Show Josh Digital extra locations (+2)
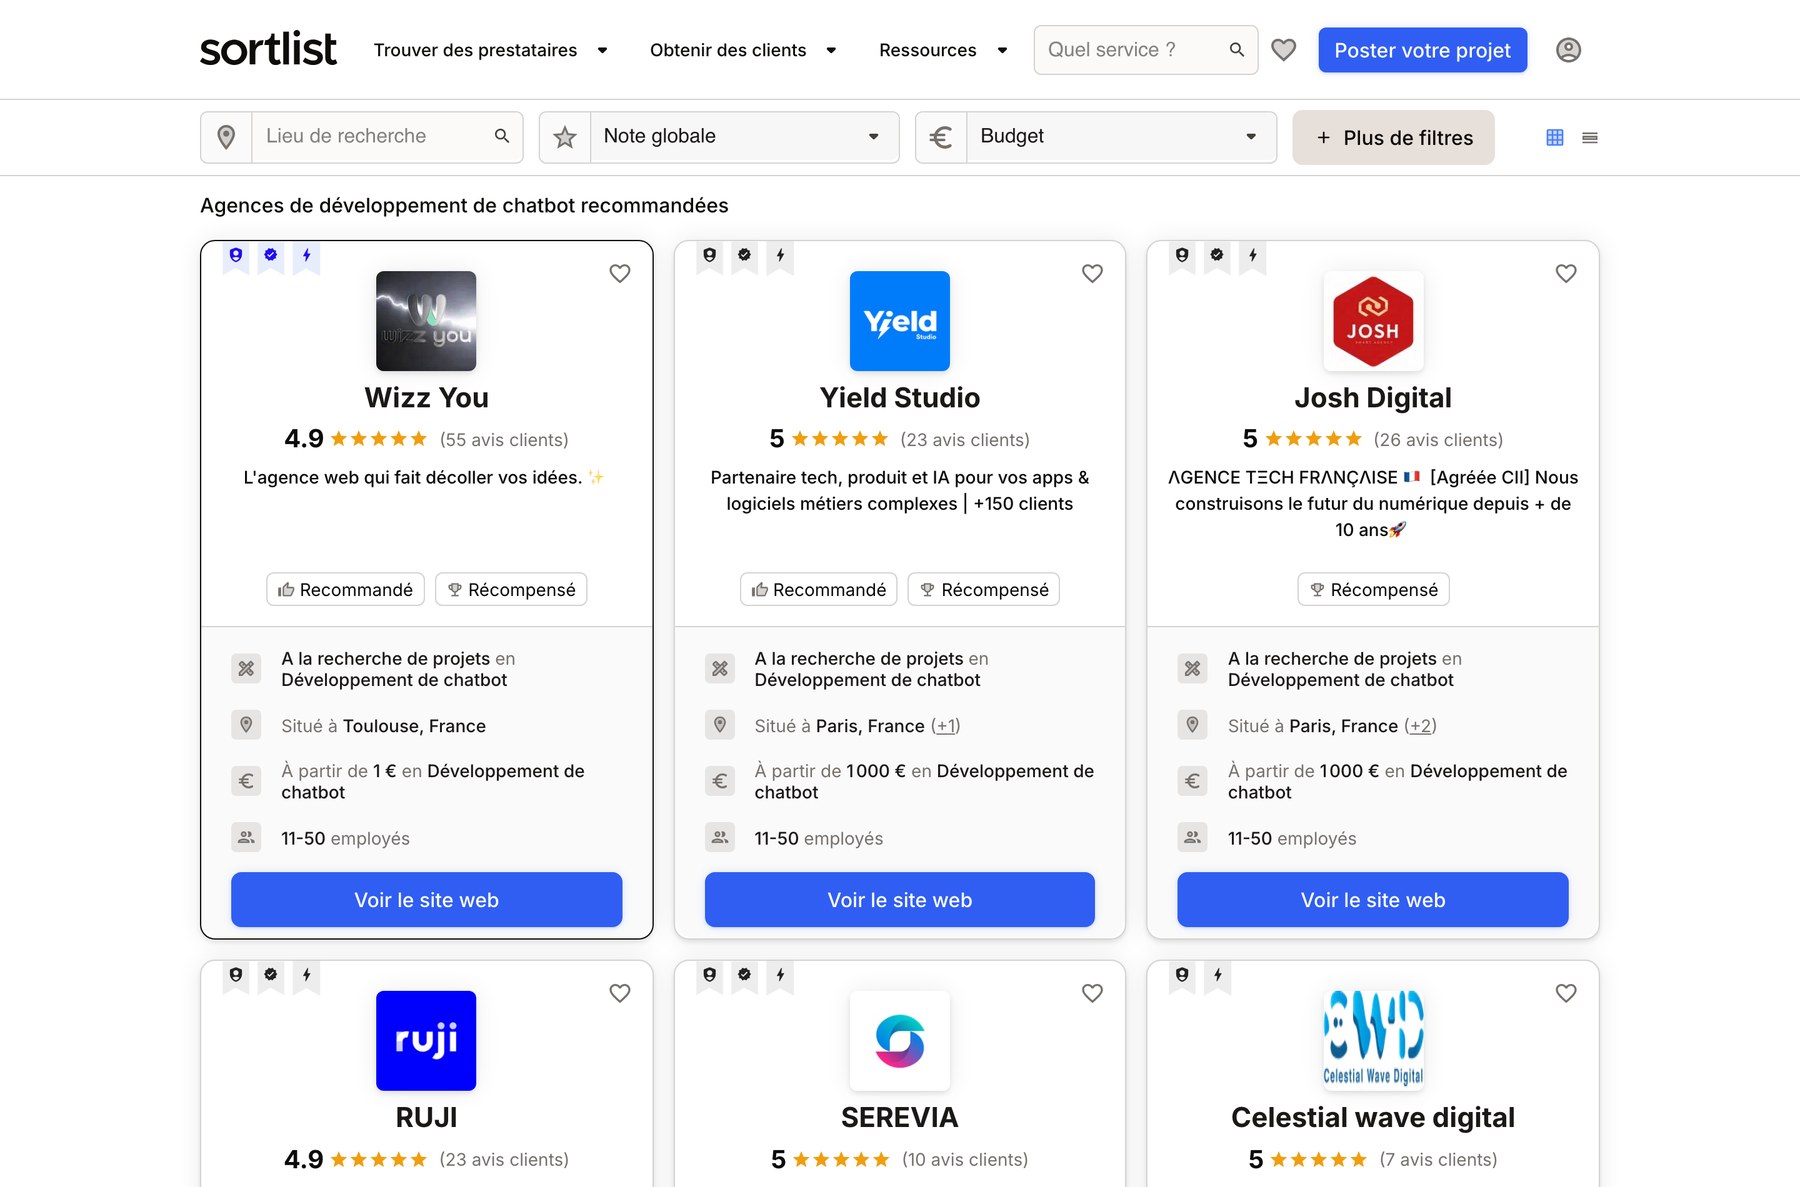The width and height of the screenshot is (1800, 1187). coord(1420,726)
